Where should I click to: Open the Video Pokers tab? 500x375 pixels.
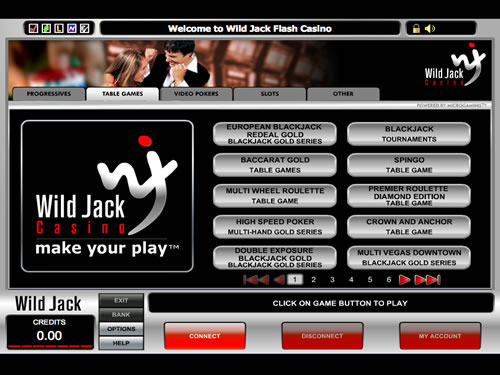196,94
